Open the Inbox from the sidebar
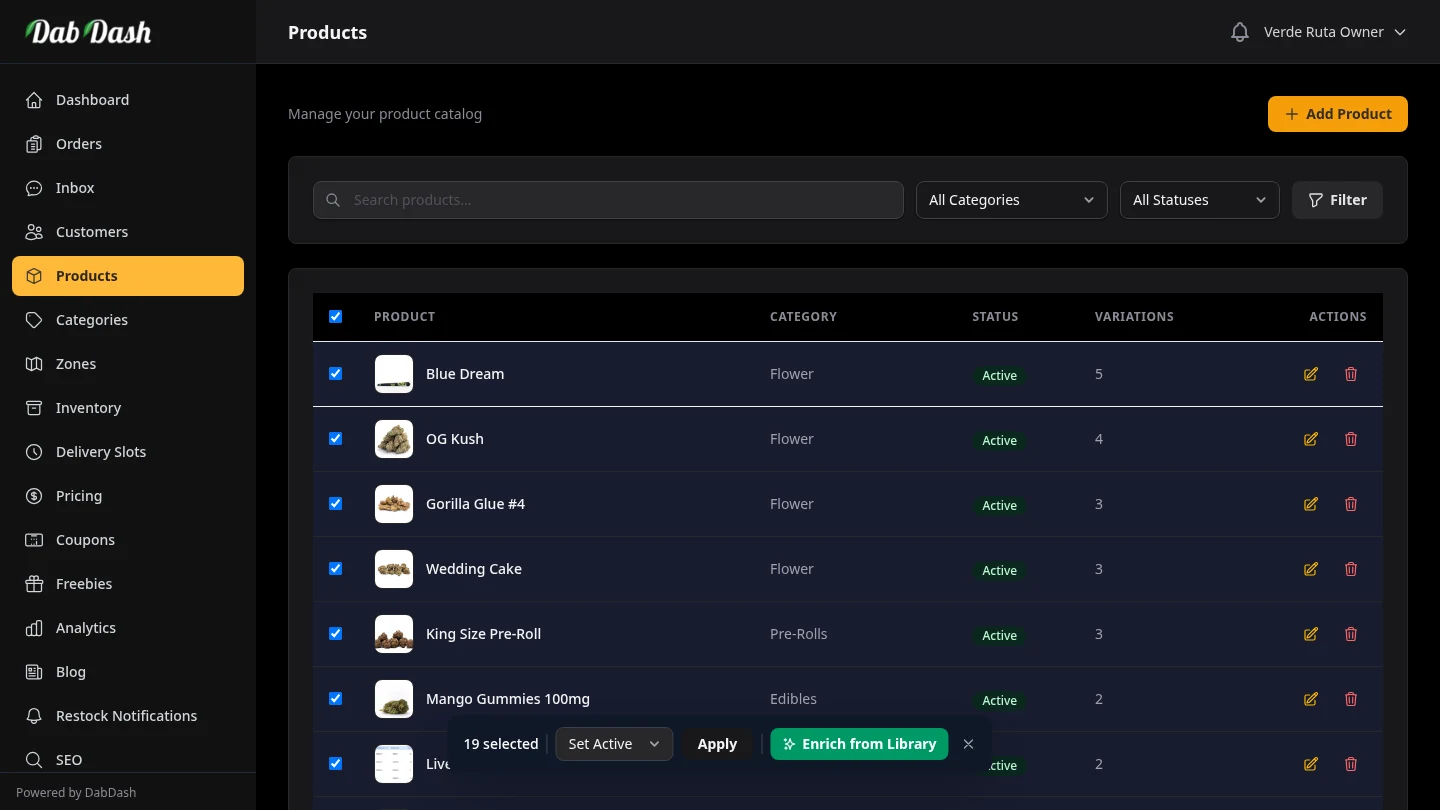This screenshot has width=1440, height=810. [x=74, y=188]
